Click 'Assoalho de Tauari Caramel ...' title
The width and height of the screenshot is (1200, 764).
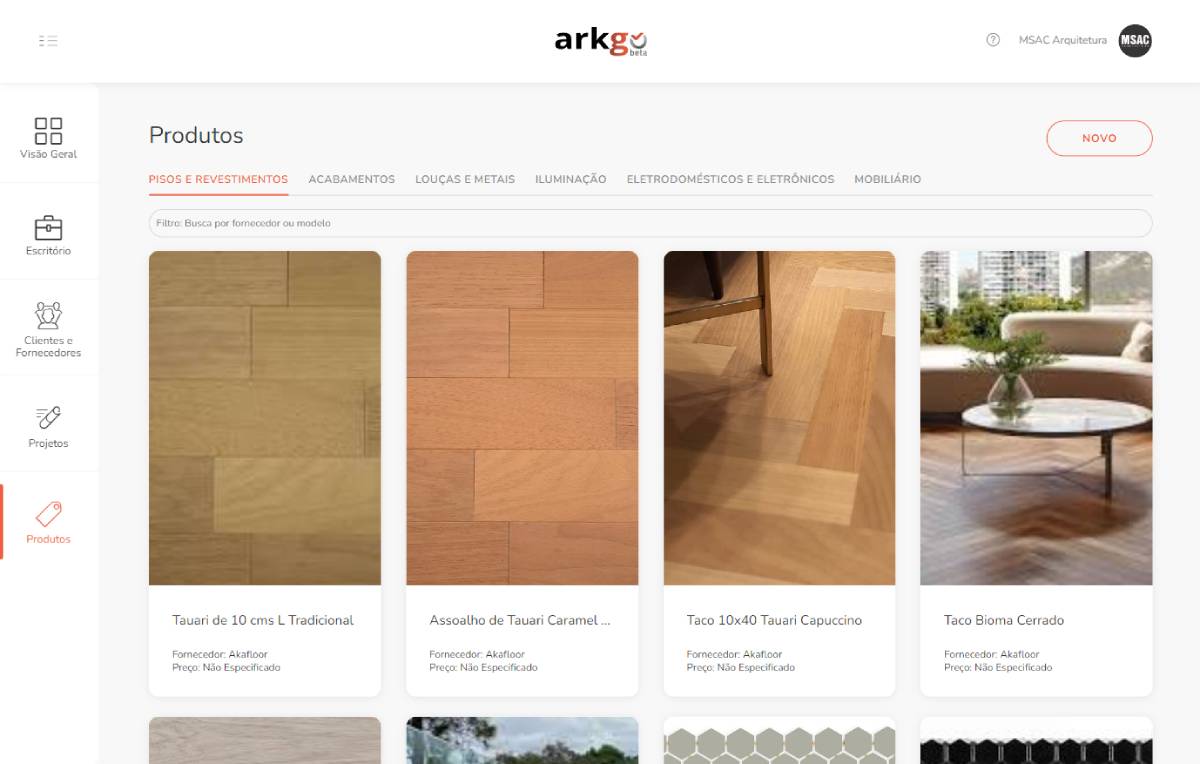pos(519,620)
